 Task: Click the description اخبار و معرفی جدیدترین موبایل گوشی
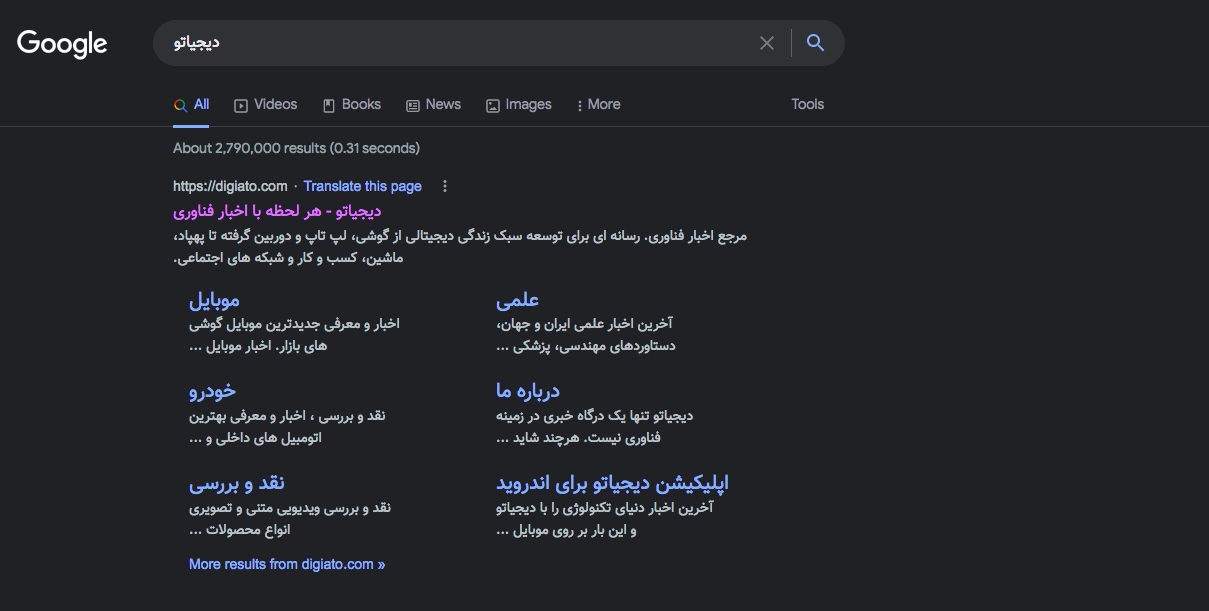point(294,335)
